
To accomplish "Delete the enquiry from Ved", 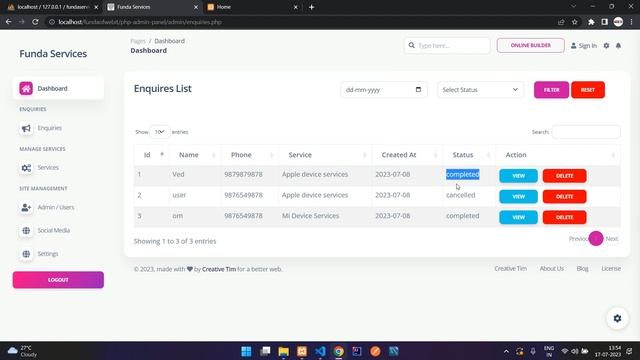I will 564,176.
